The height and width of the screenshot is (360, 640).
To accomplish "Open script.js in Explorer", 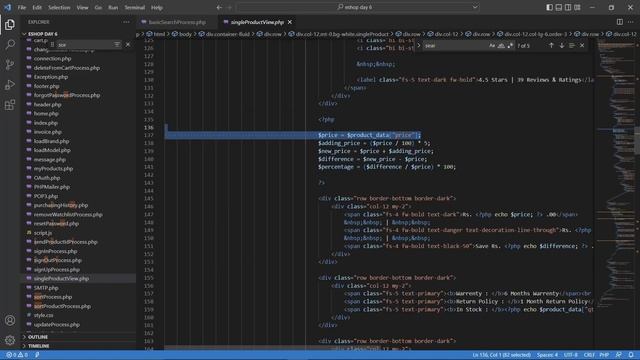I will pyautogui.click(x=42, y=233).
